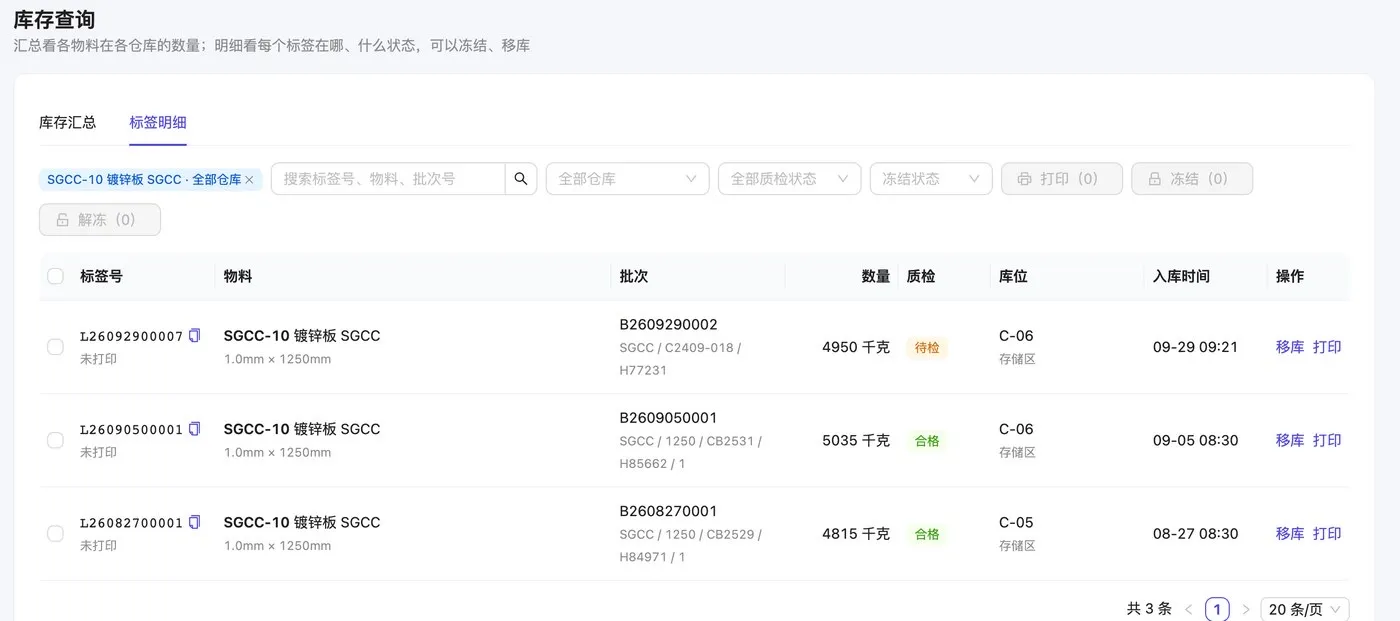The image size is (1400, 621).
Task: Click the 质检 column header
Action: click(x=921, y=276)
